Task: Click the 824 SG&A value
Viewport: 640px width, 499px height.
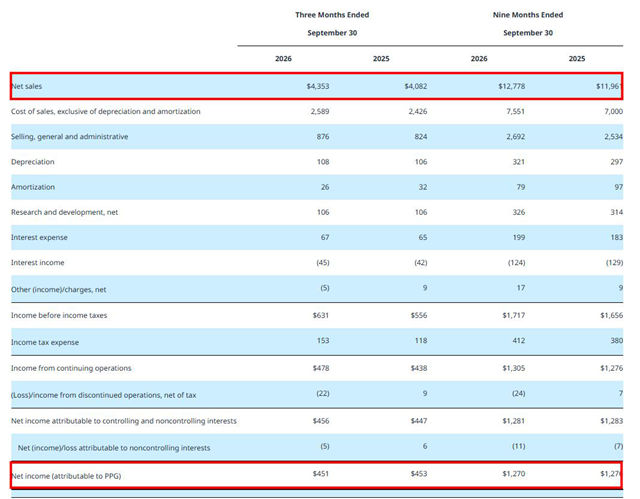Action: (x=421, y=137)
